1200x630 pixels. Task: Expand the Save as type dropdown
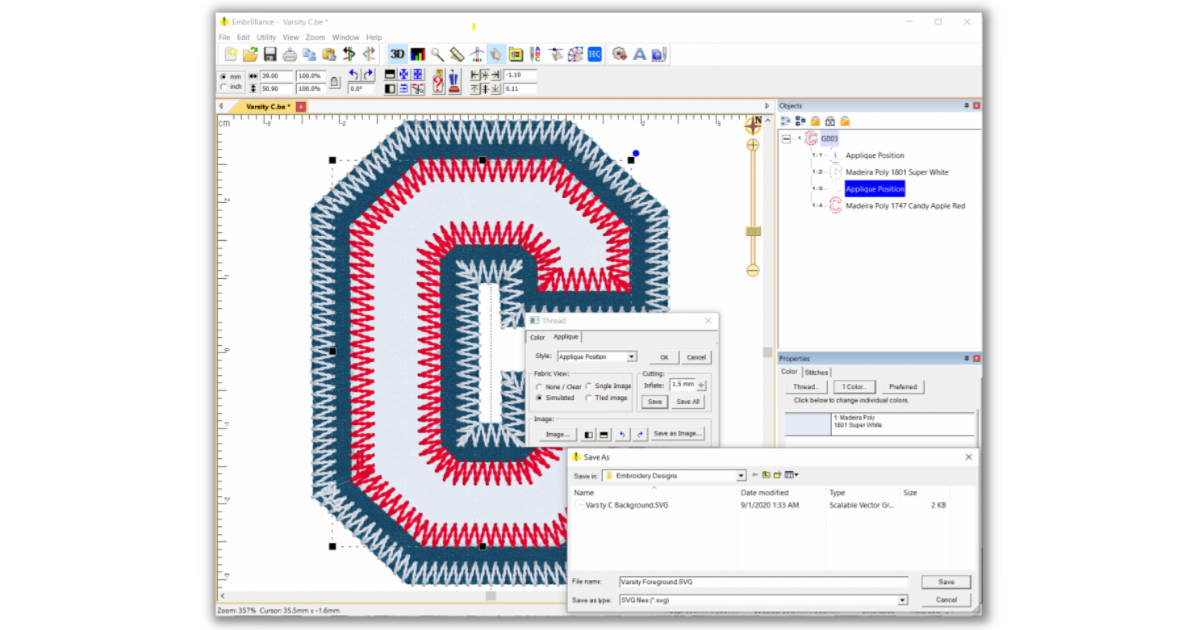pos(902,600)
